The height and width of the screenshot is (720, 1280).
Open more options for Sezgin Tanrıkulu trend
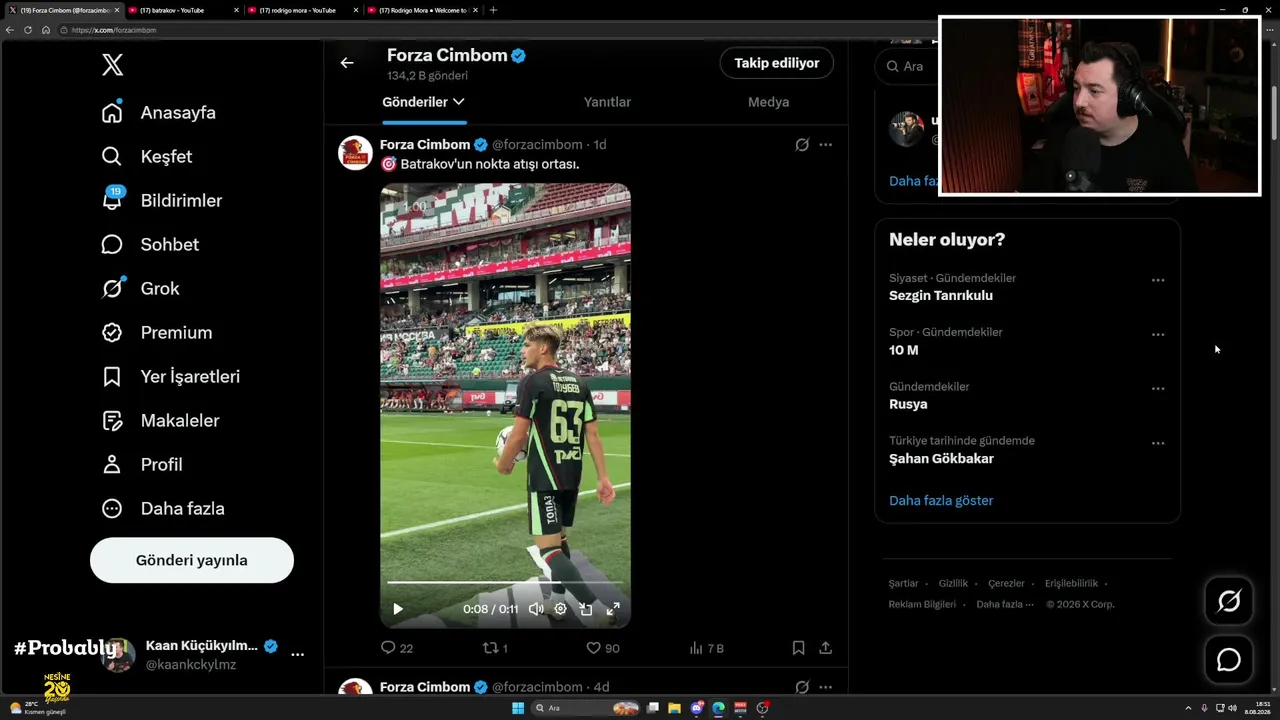click(x=1158, y=281)
